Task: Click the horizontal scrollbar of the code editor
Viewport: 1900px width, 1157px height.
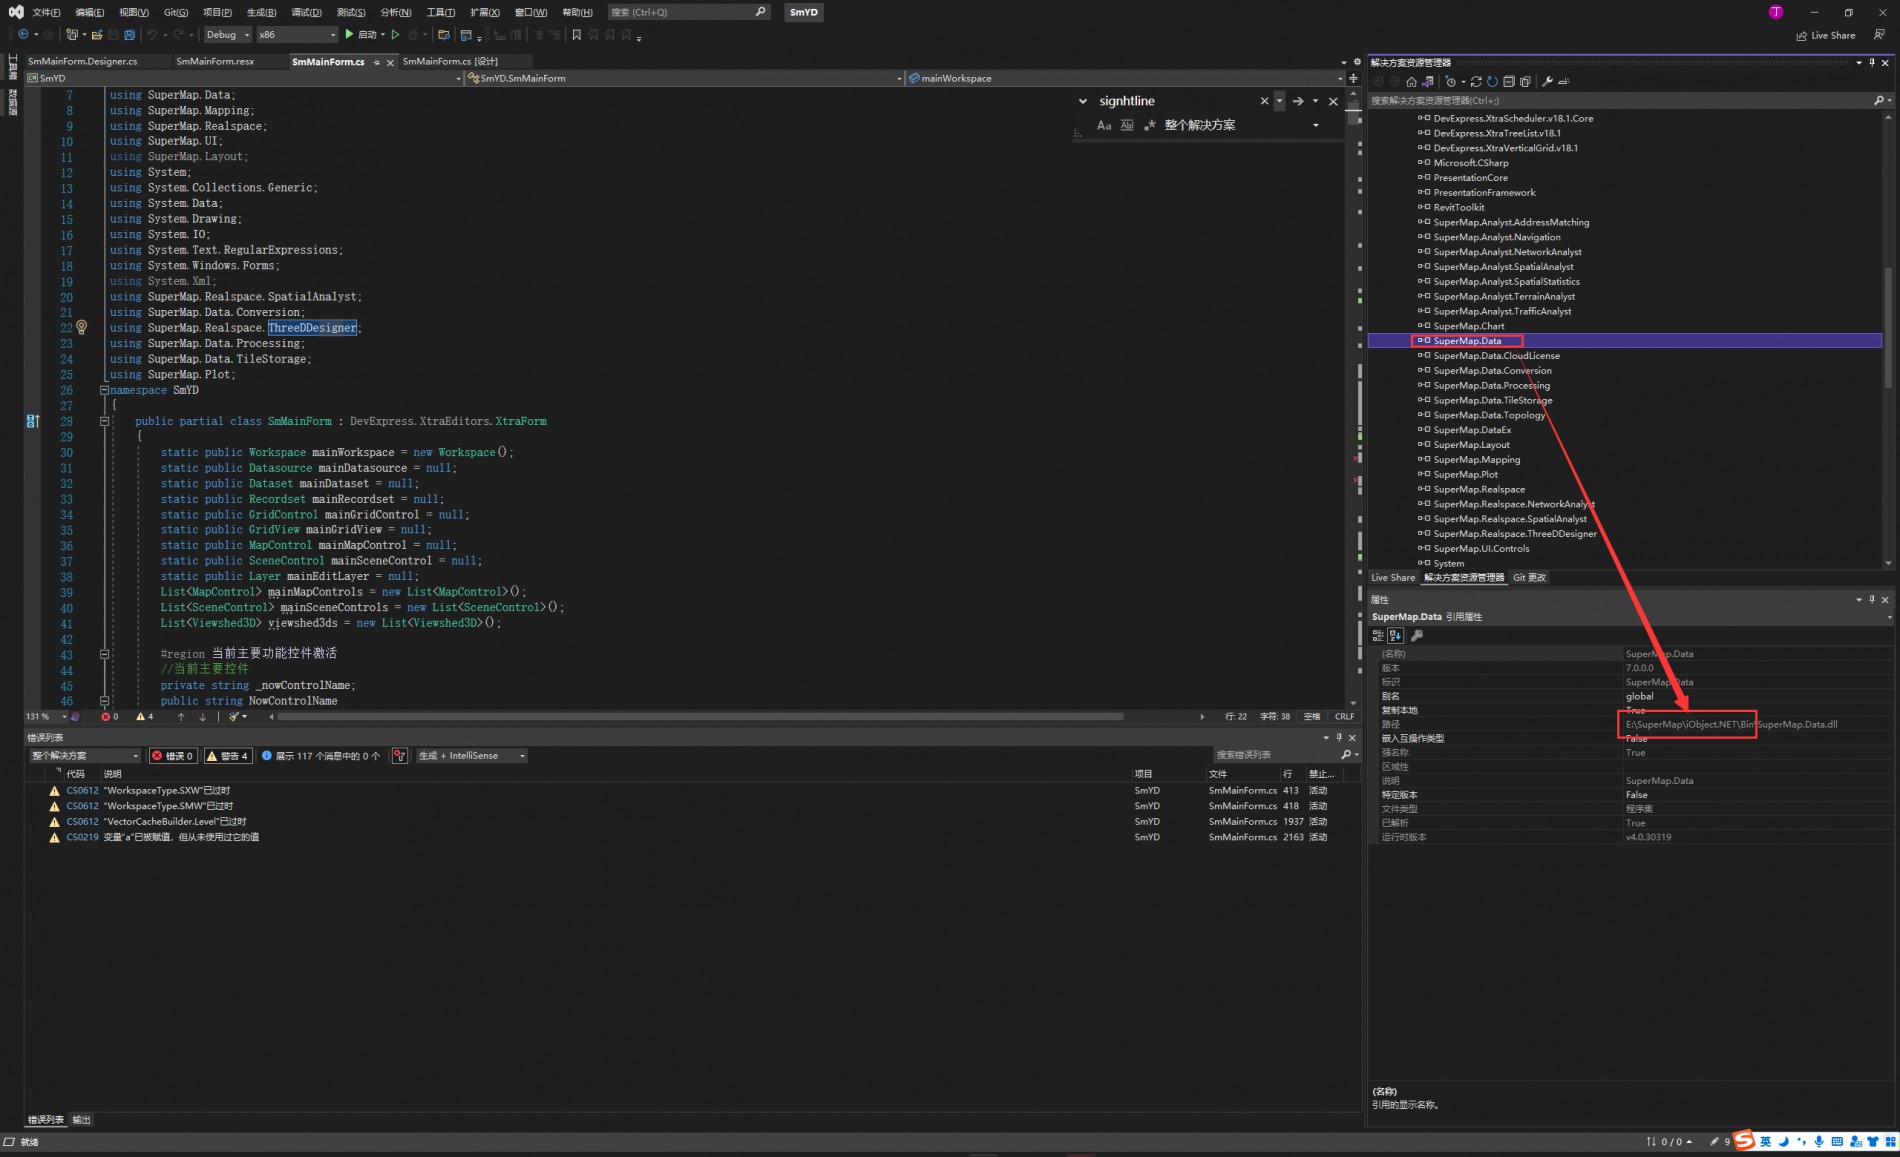Action: coord(700,716)
